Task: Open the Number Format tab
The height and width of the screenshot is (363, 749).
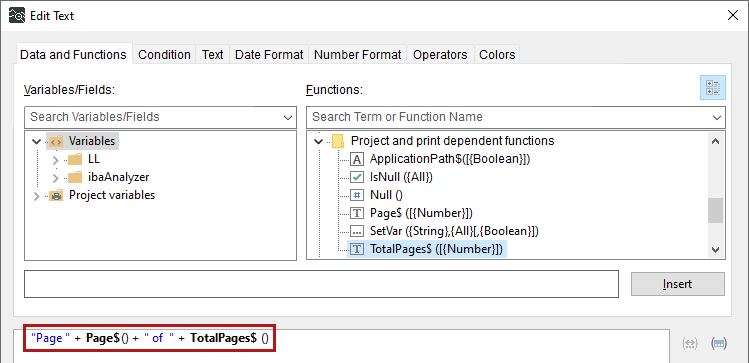Action: coord(358,55)
